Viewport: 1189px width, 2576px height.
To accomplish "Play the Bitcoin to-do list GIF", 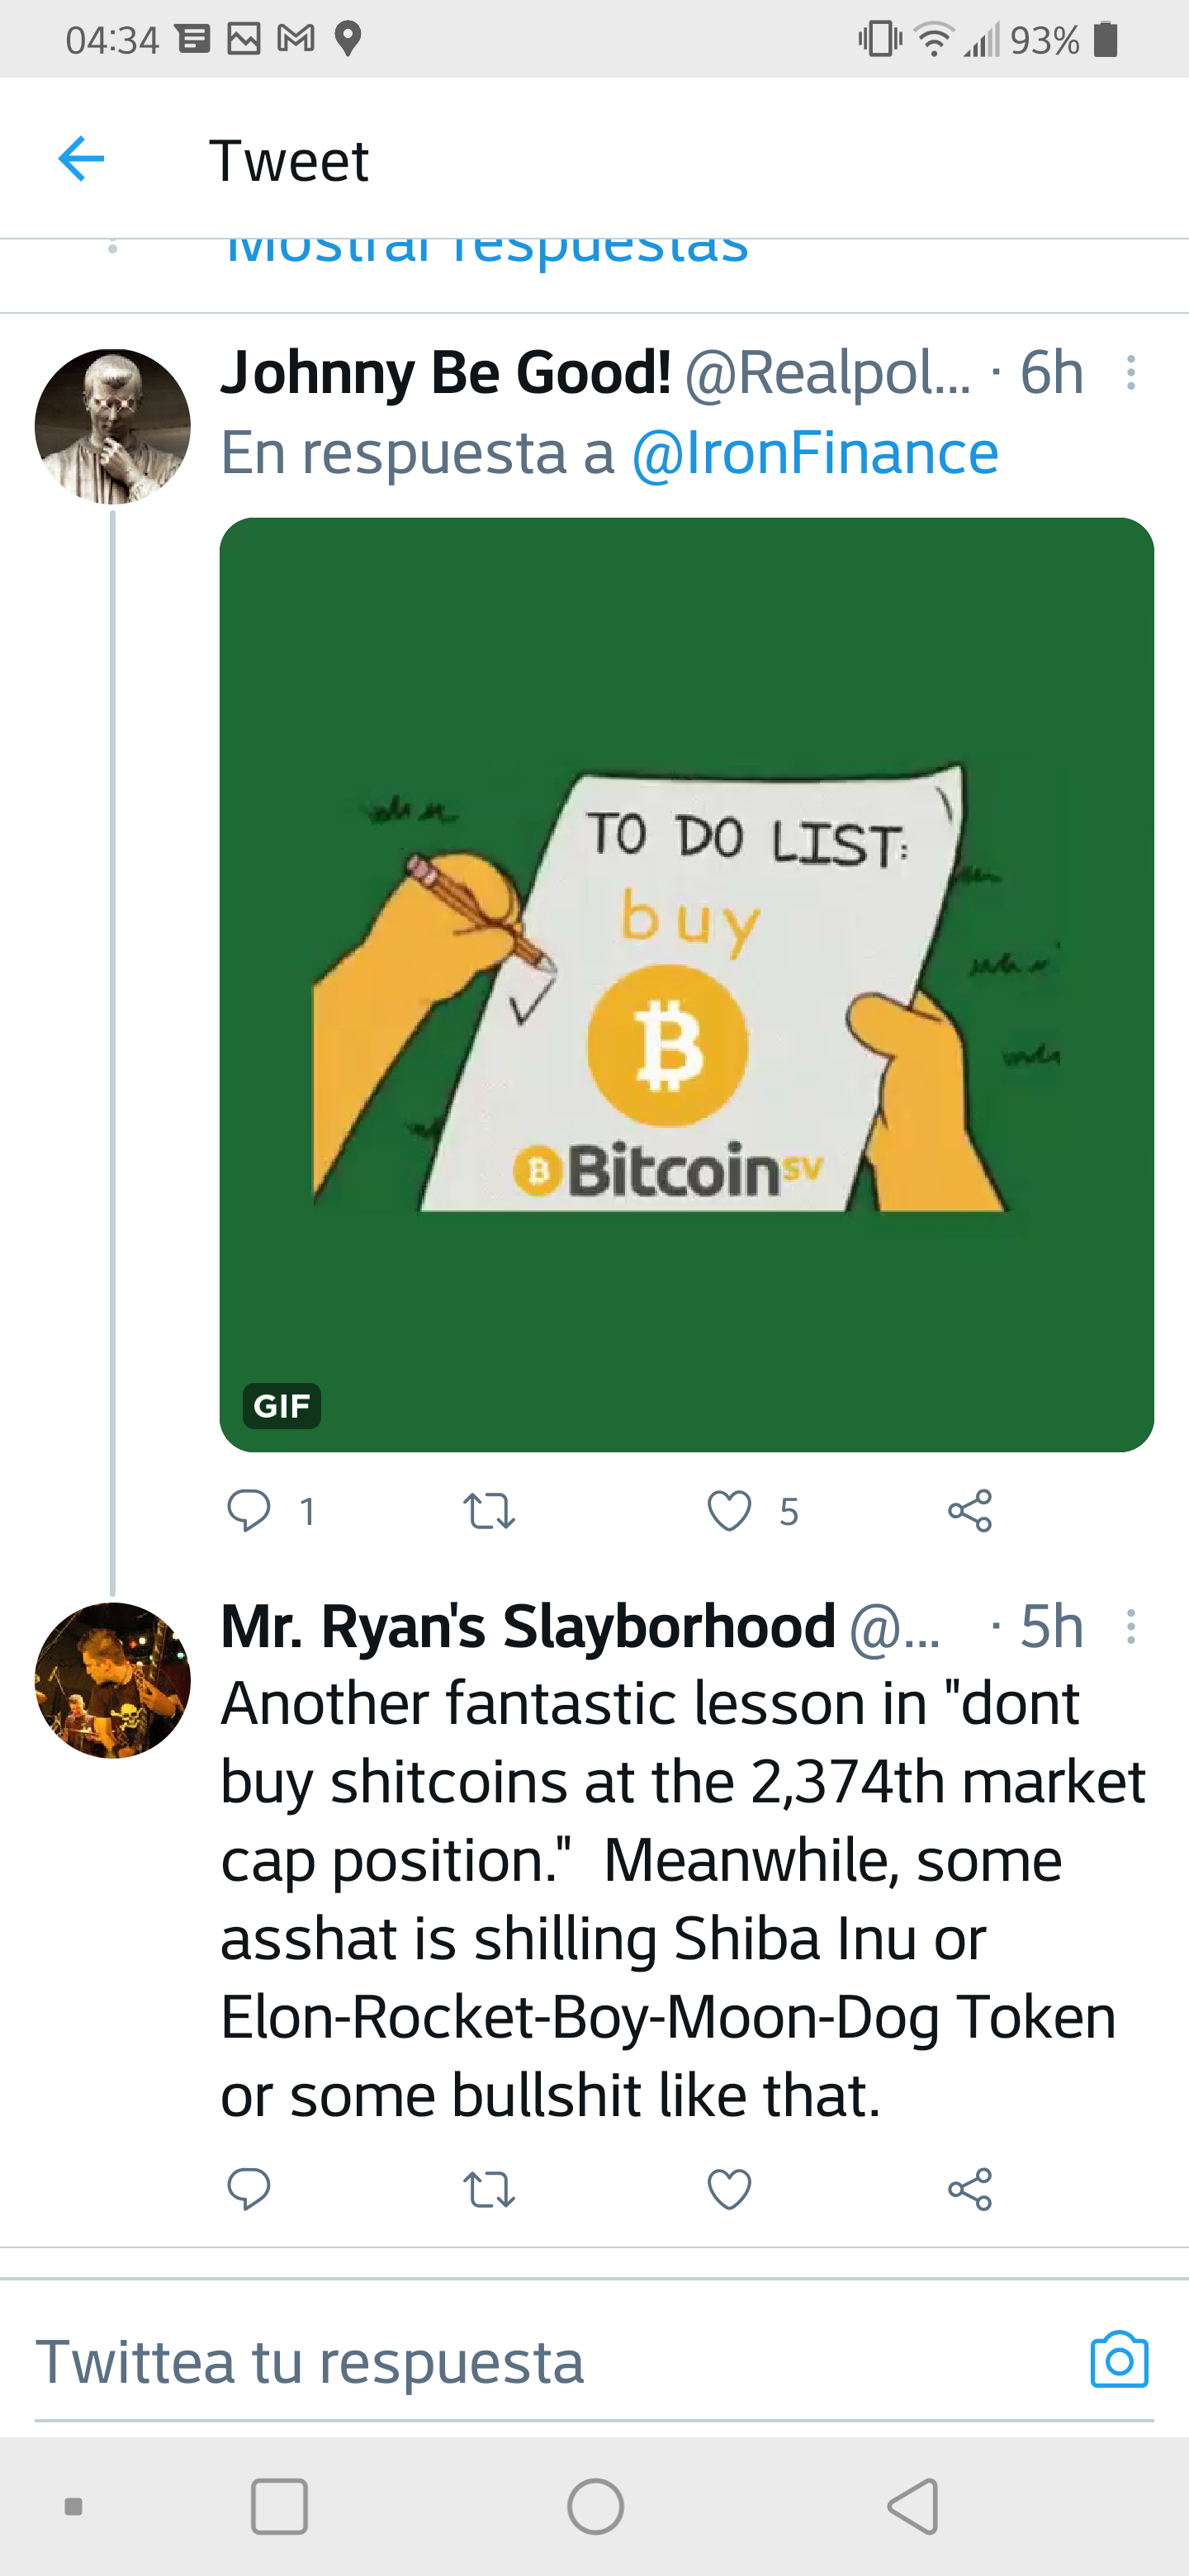I will coord(686,984).
